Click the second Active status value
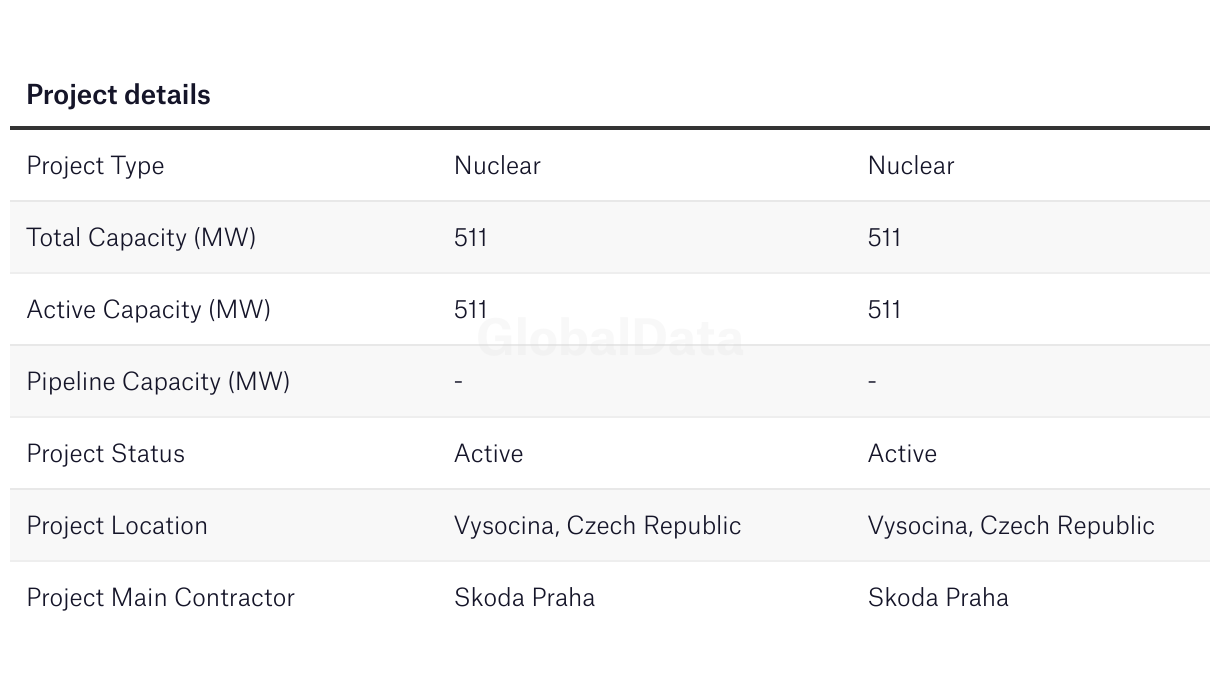The height and width of the screenshot is (674, 1220). tap(903, 454)
